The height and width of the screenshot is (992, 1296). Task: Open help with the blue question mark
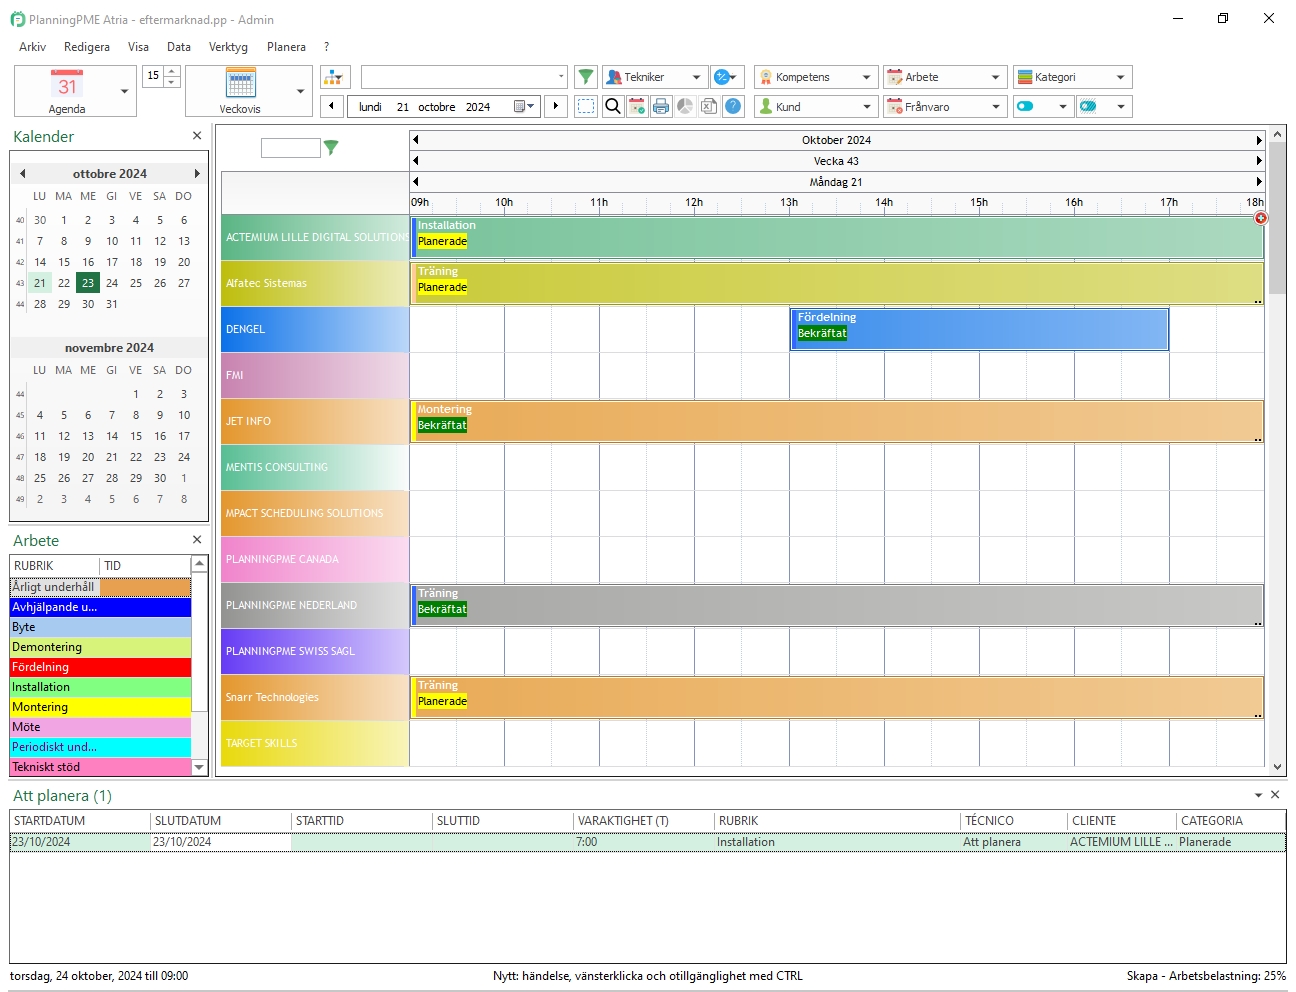733,106
